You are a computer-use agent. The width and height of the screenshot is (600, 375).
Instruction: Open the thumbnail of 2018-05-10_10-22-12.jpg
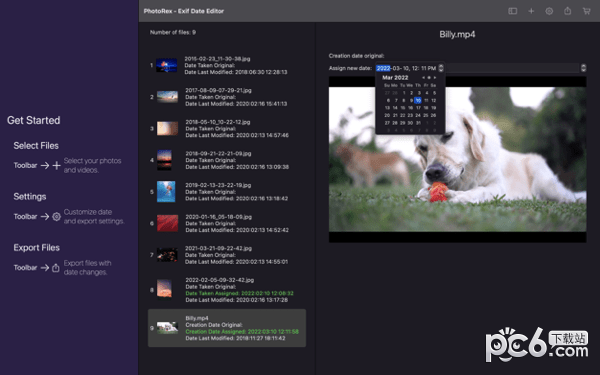[167, 129]
